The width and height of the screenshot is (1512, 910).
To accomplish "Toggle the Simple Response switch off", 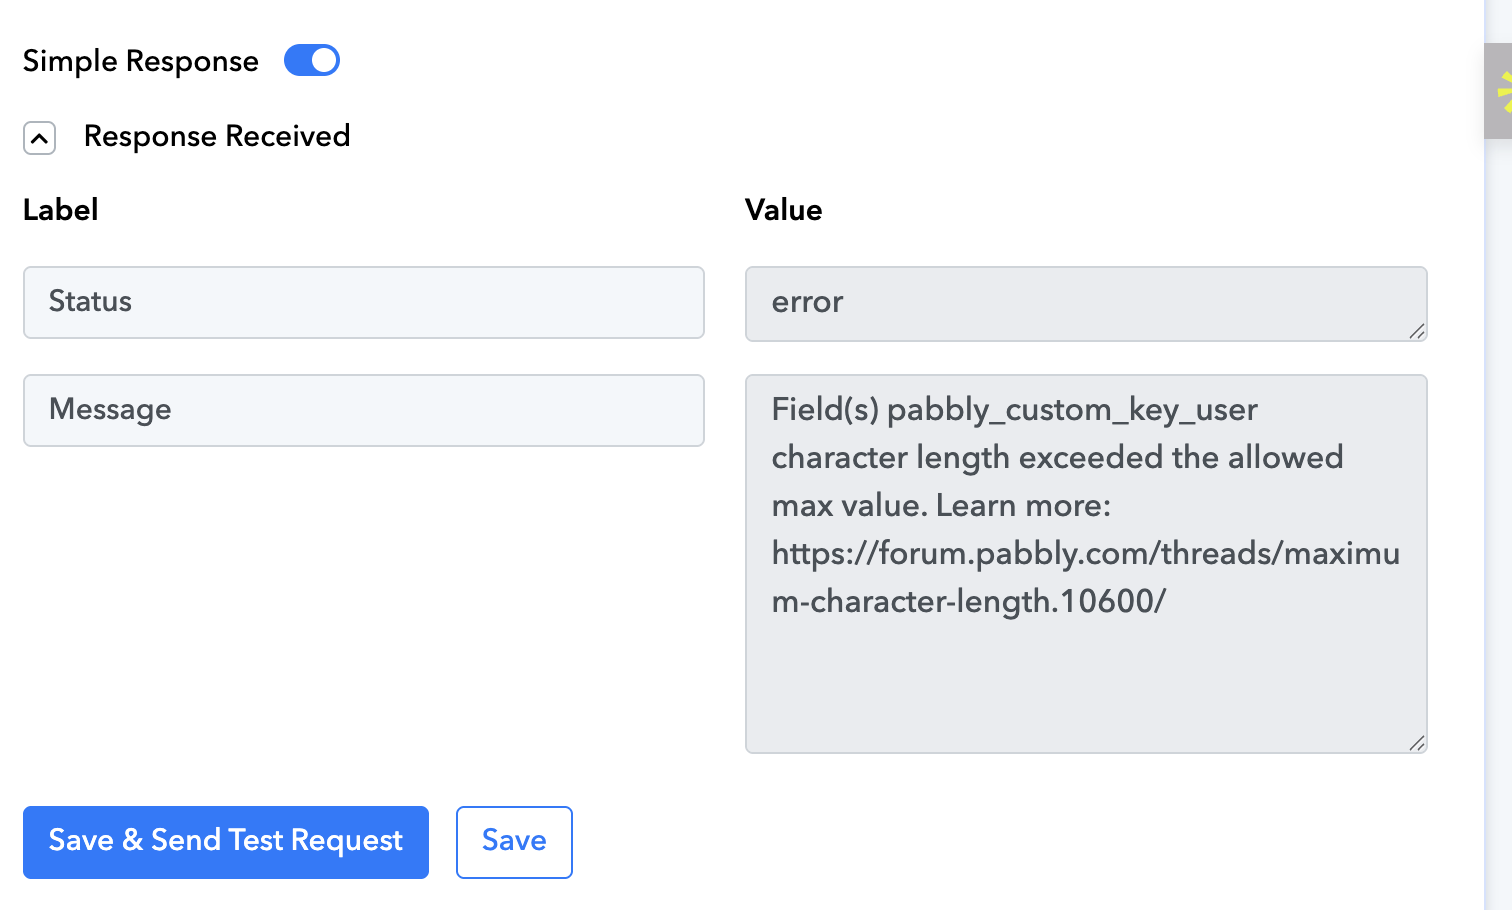I will (x=312, y=61).
